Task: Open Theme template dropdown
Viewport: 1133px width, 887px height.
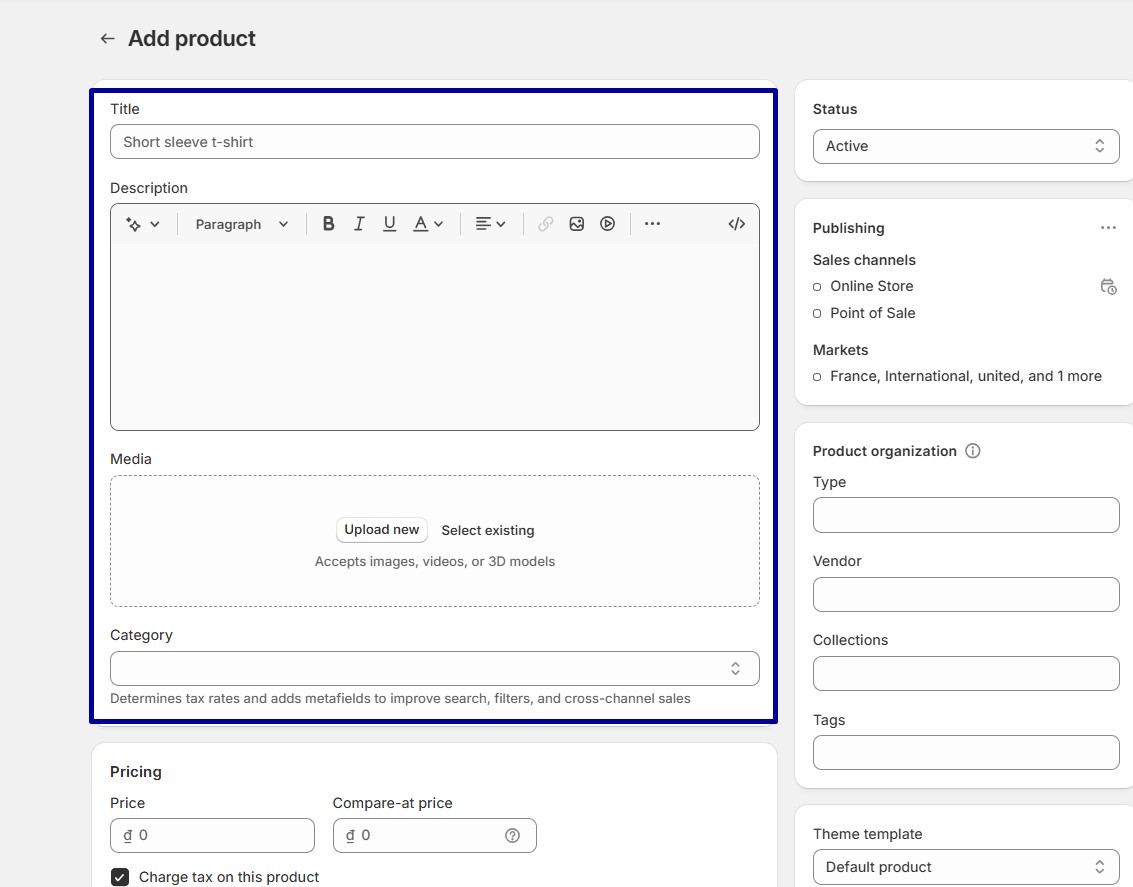Action: (966, 867)
